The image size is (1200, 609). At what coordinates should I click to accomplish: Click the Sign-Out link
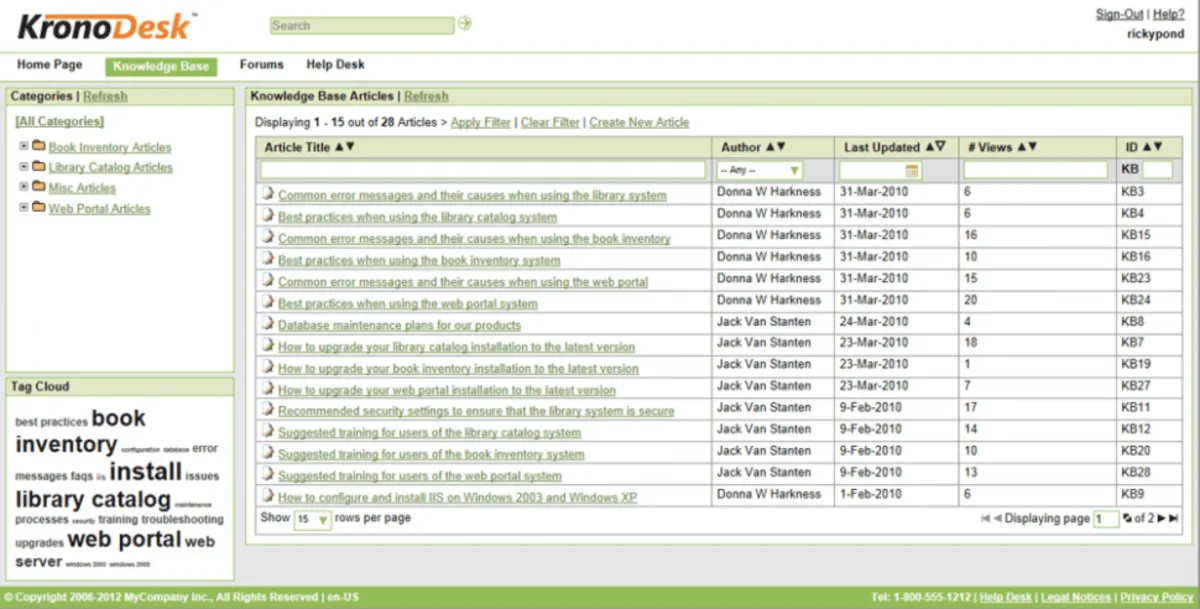coord(1120,14)
